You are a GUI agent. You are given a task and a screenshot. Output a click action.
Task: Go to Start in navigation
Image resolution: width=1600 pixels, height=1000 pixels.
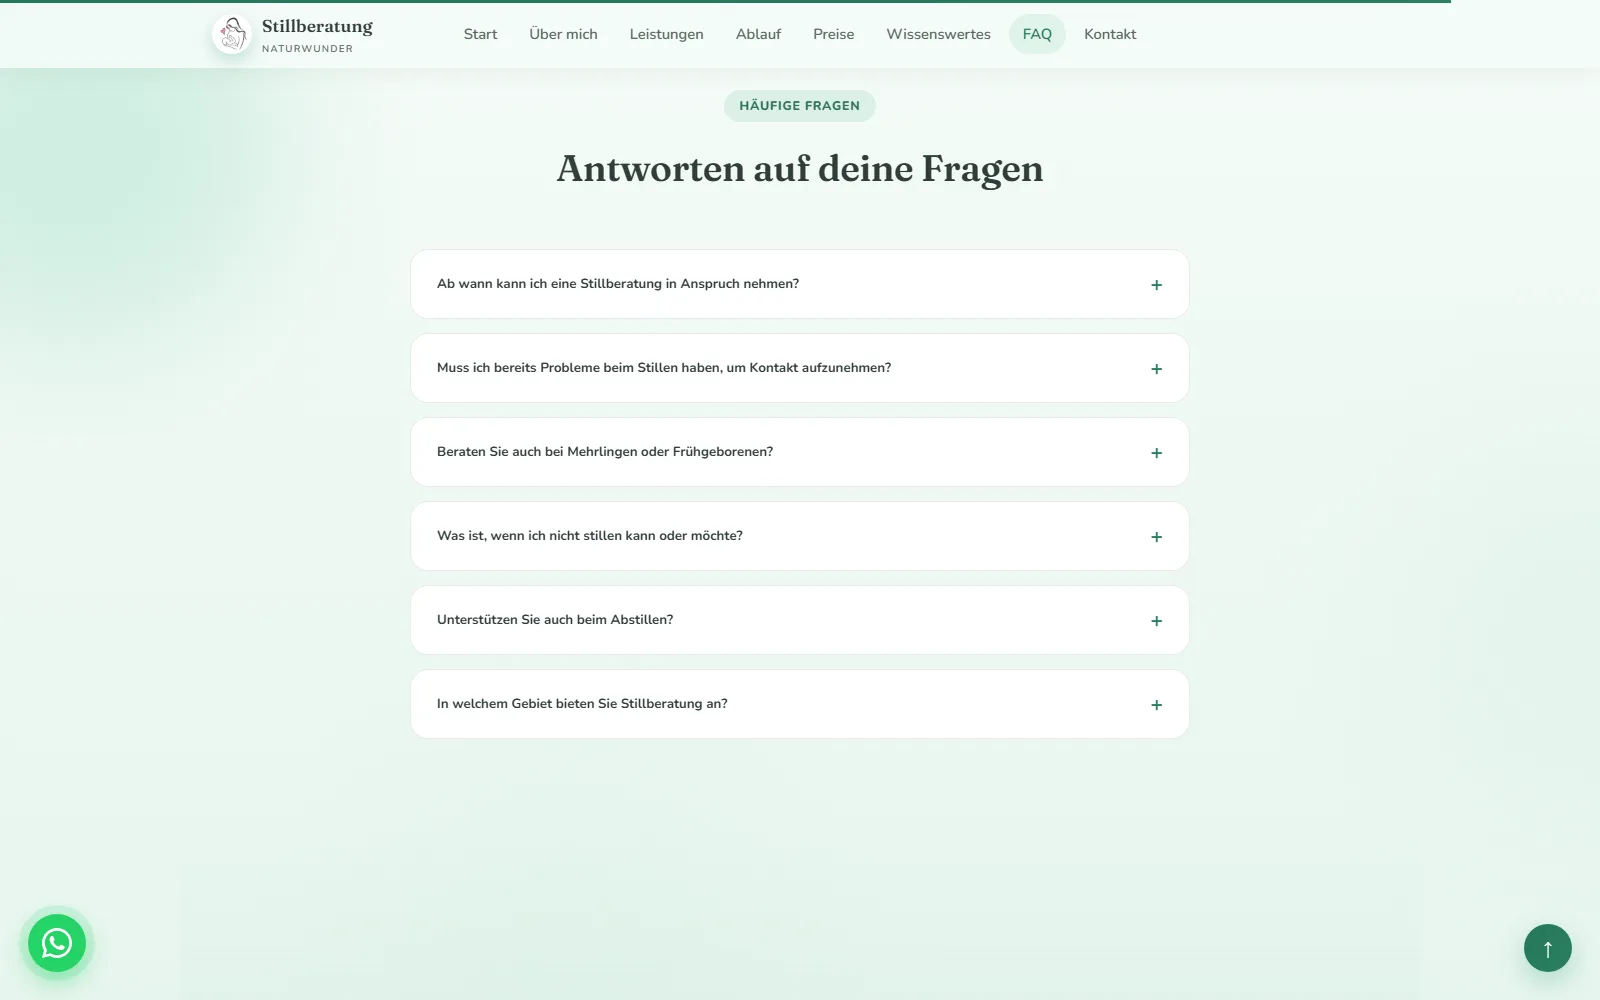tap(480, 34)
